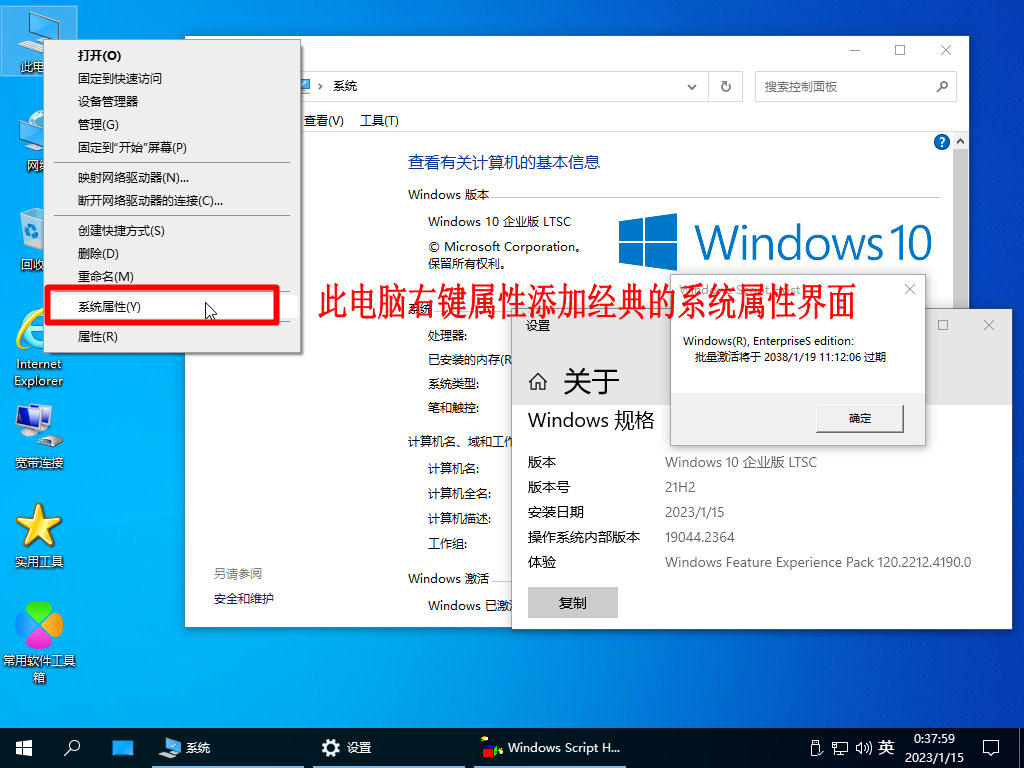1024x768 pixels.
Task: Open the 宽带连接 desktop shortcut
Action: [x=39, y=427]
